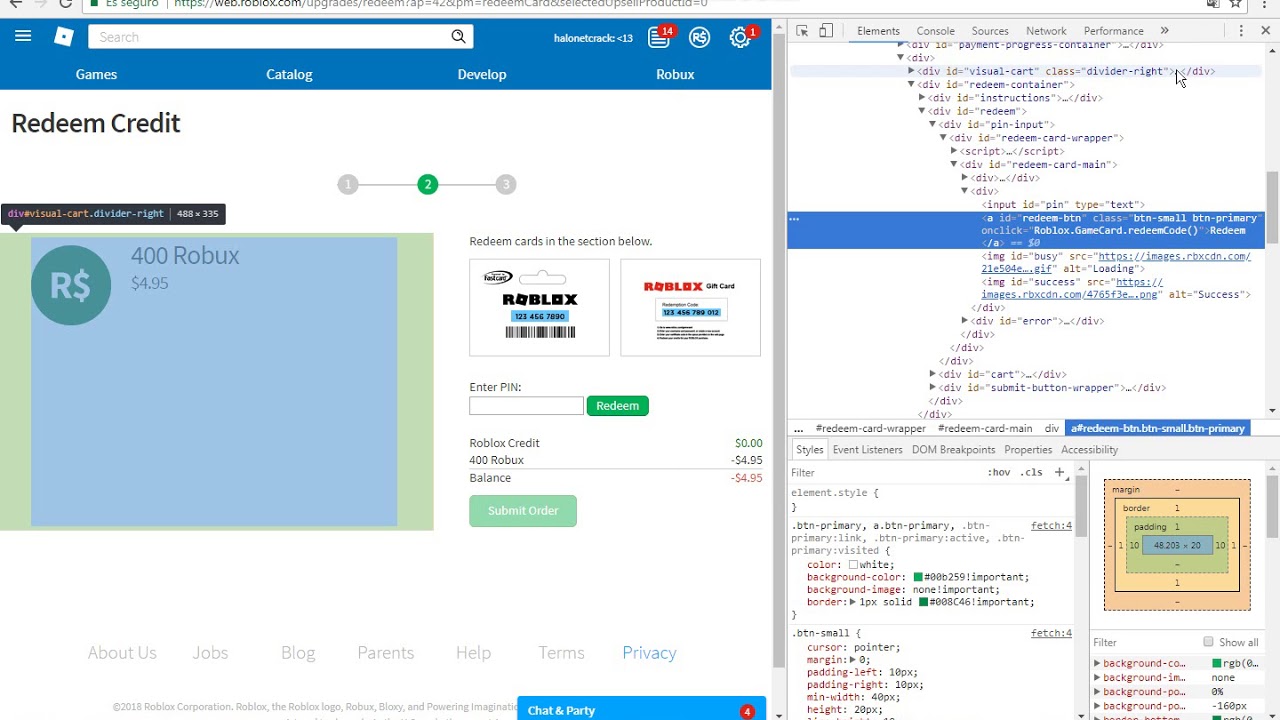Image resolution: width=1280 pixels, height=720 pixels.
Task: Toggle the :hov element state button
Action: click(x=998, y=472)
